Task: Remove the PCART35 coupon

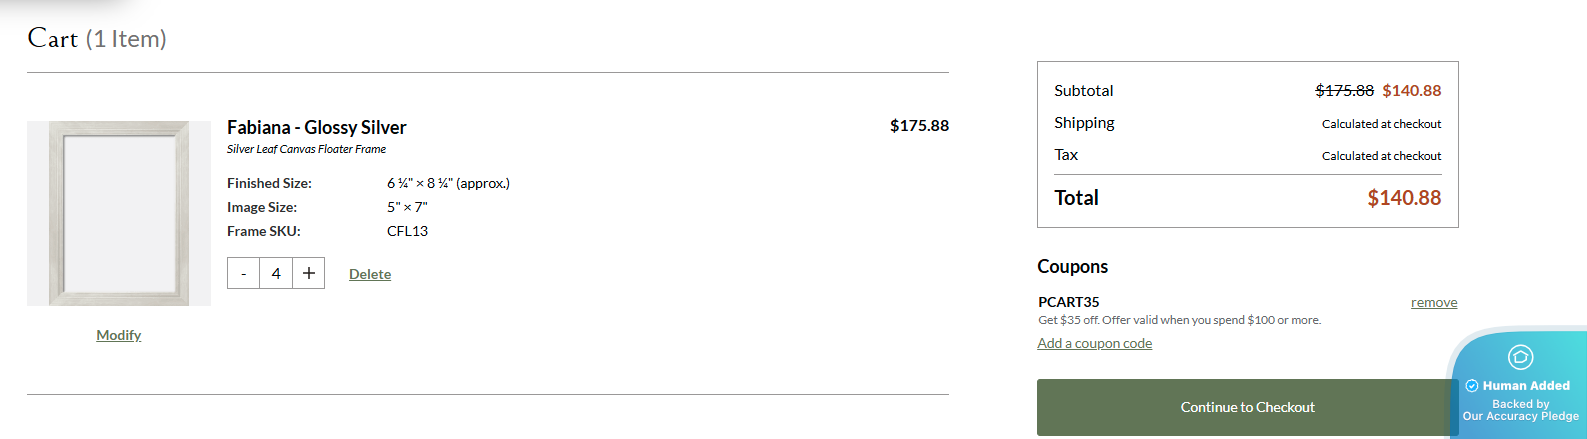Action: click(1433, 302)
